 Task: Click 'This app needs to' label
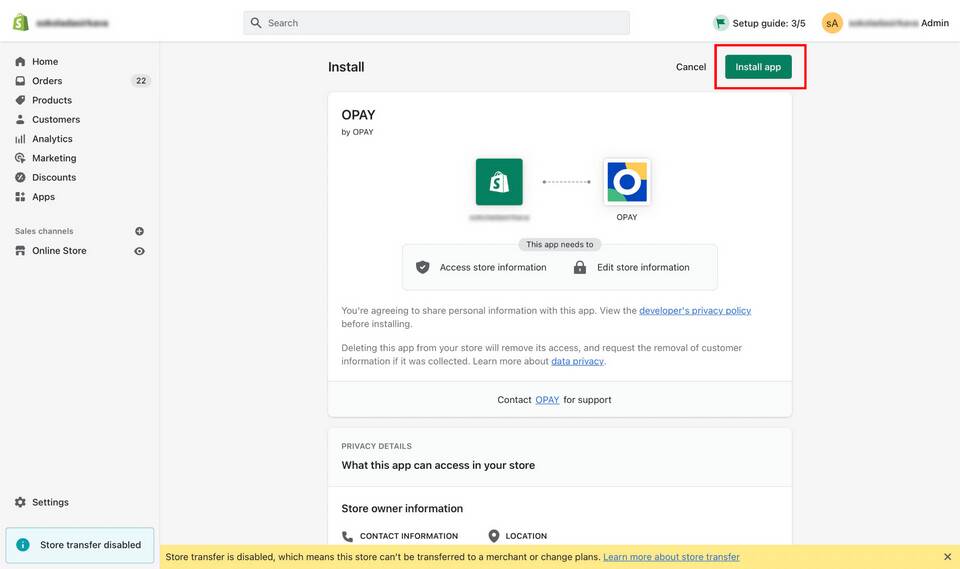pyautogui.click(x=560, y=244)
